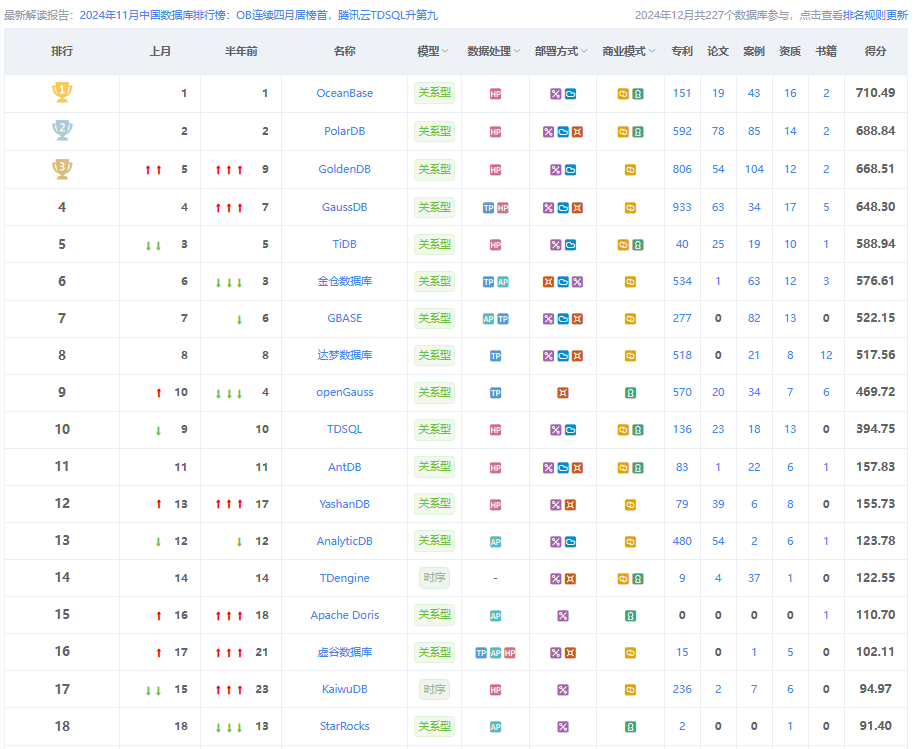Click the TP icon in openGauss row

click(x=495, y=393)
